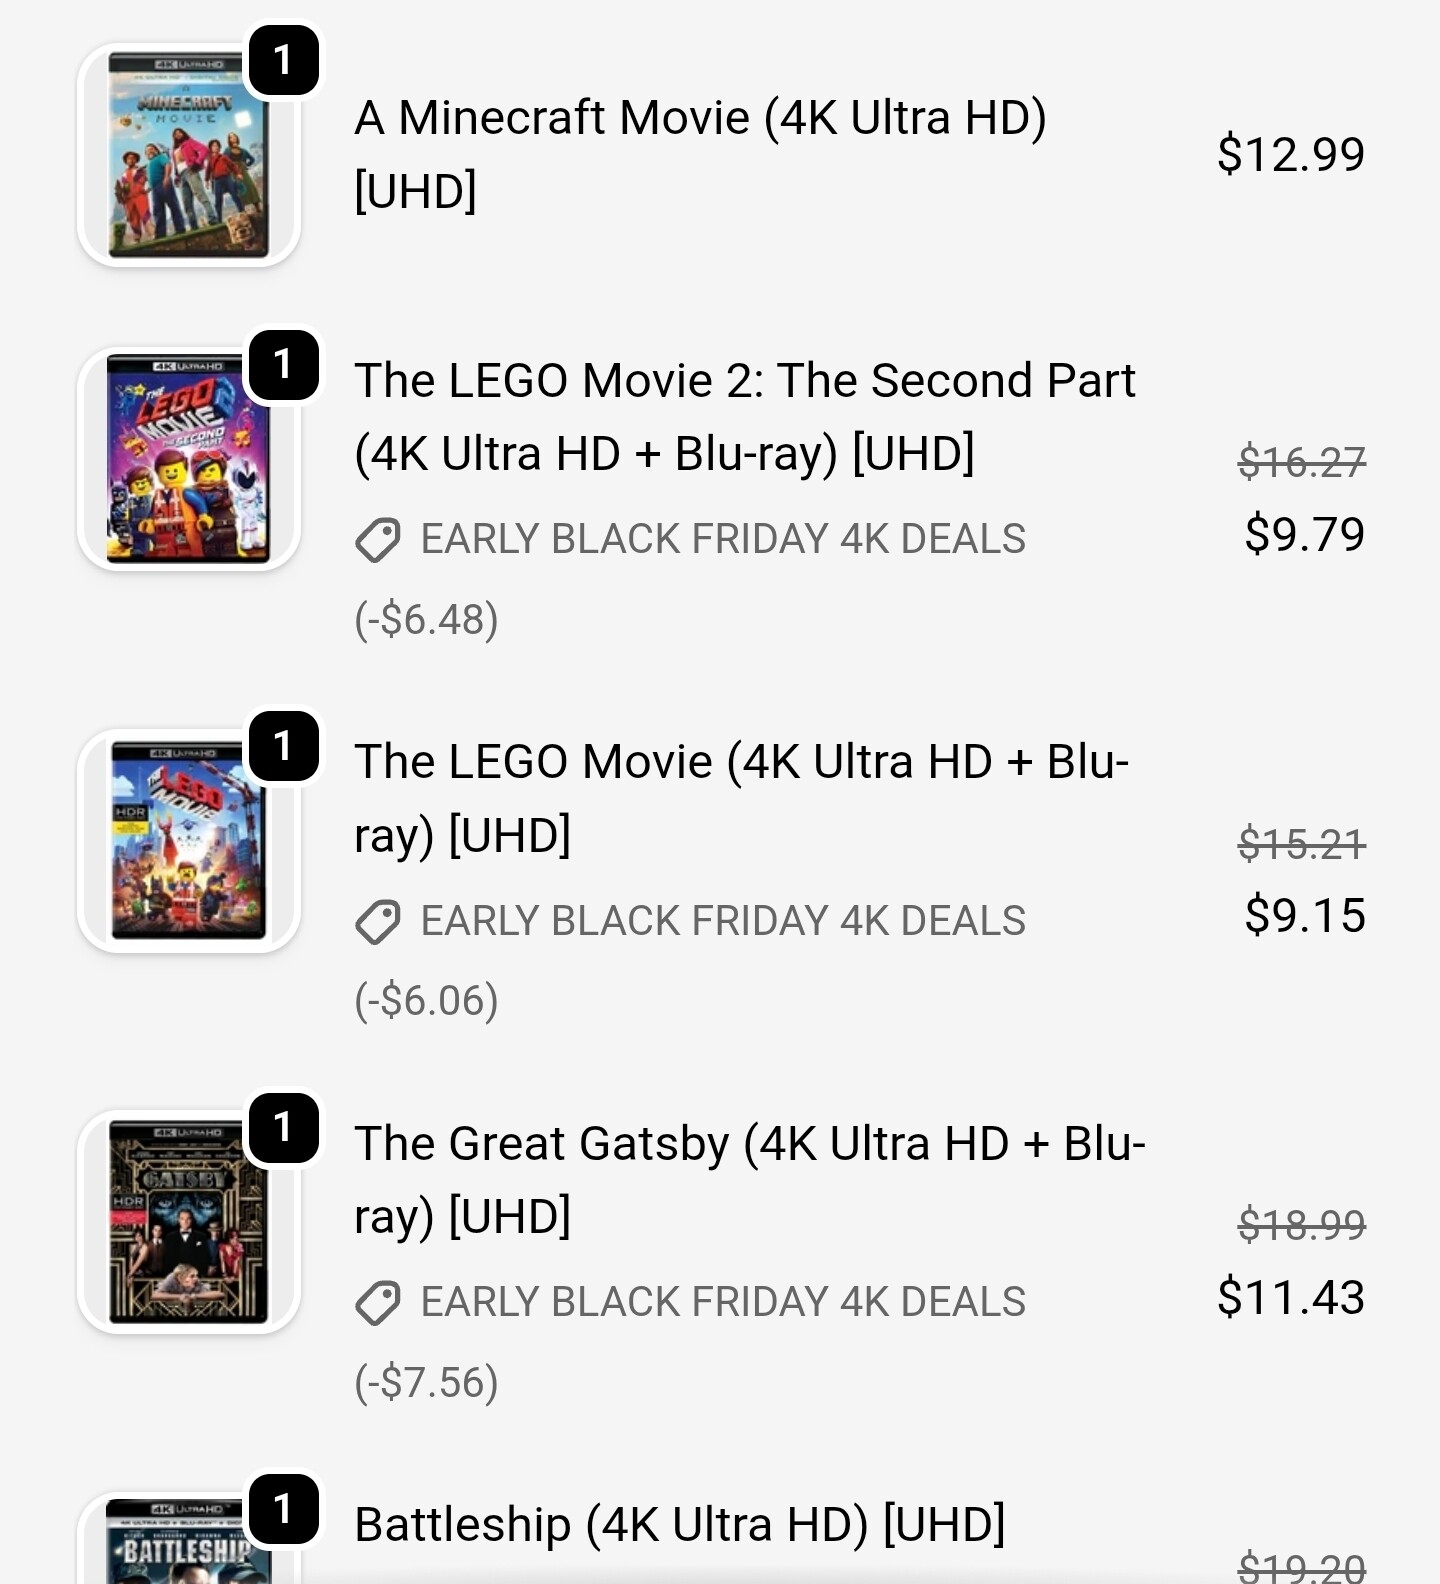The width and height of the screenshot is (1440, 1584).
Task: Click discount tag icon under The LEGO Movie
Action: (378, 921)
